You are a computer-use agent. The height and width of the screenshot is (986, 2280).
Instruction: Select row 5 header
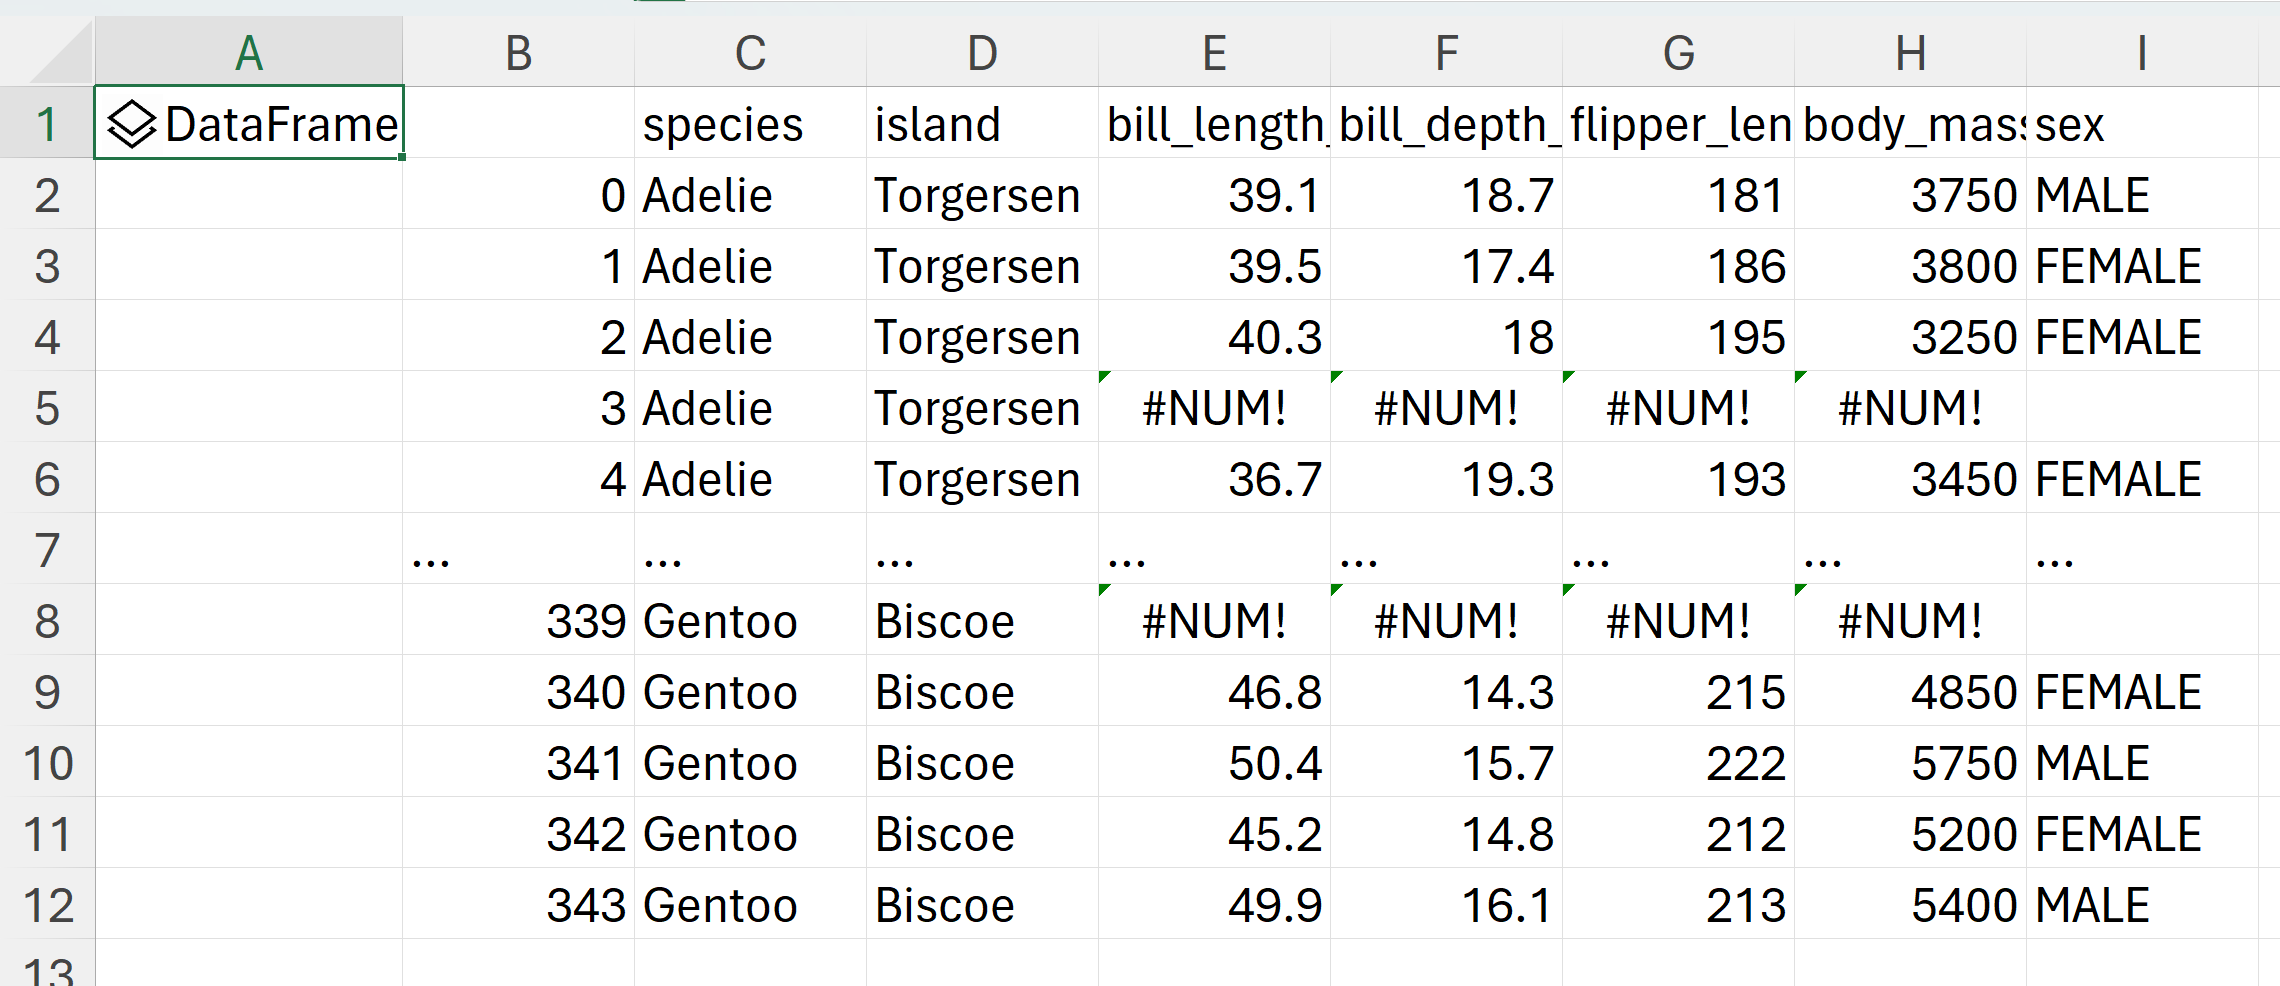click(47, 408)
